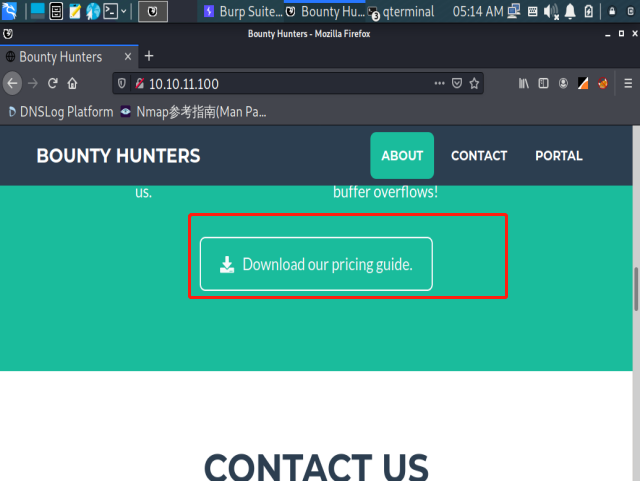Toggle the sidebar view icon

point(543,84)
